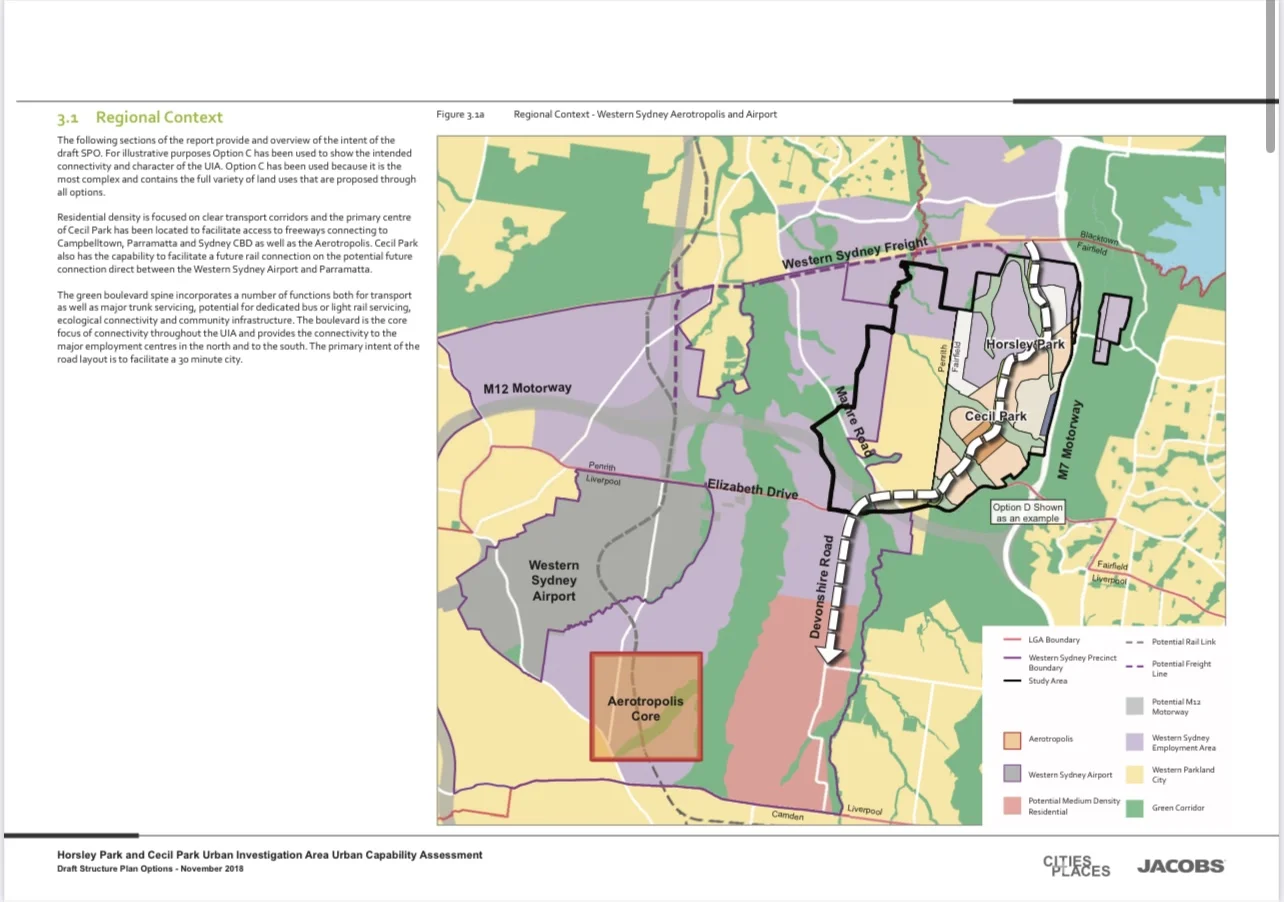This screenshot has width=1284, height=902.
Task: Click the Cities Places logo
Action: (x=1076, y=866)
